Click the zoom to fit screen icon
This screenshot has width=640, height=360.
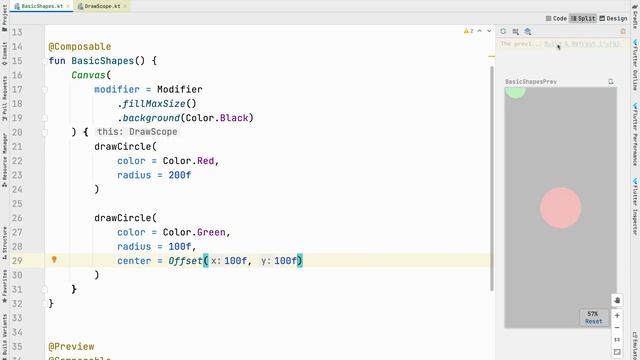tap(617, 352)
